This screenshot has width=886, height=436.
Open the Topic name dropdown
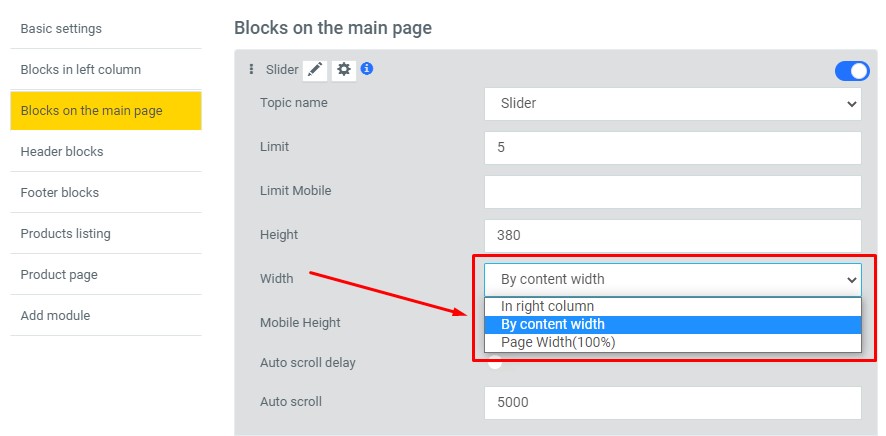(x=672, y=104)
